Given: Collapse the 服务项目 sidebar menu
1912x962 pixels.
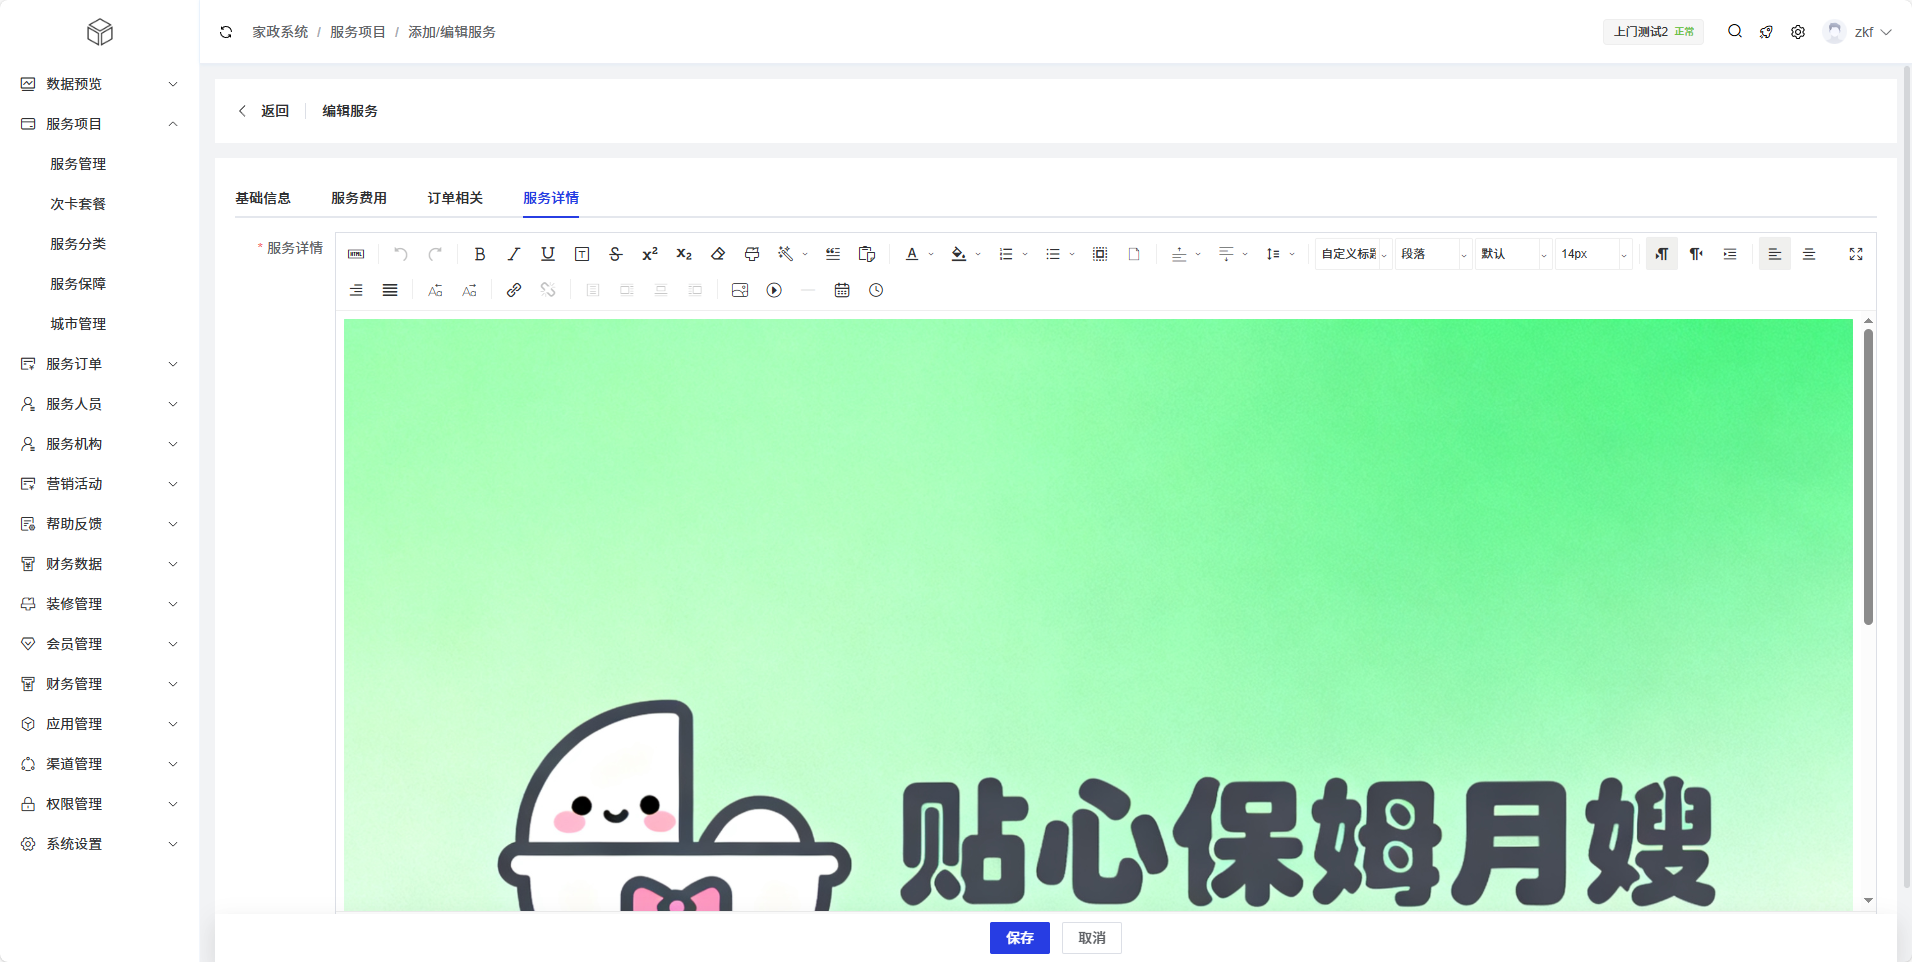Looking at the screenshot, I should coord(99,124).
